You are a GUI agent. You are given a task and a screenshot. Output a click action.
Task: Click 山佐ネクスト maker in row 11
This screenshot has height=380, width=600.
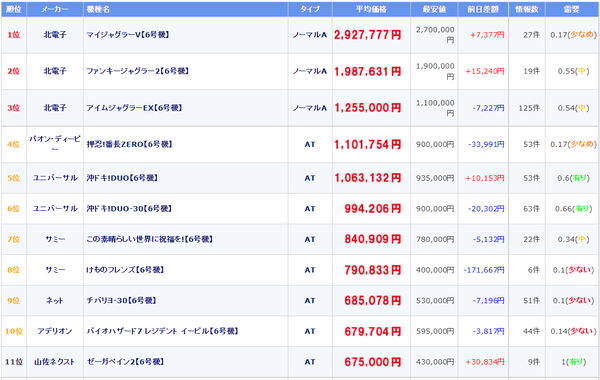click(x=55, y=362)
